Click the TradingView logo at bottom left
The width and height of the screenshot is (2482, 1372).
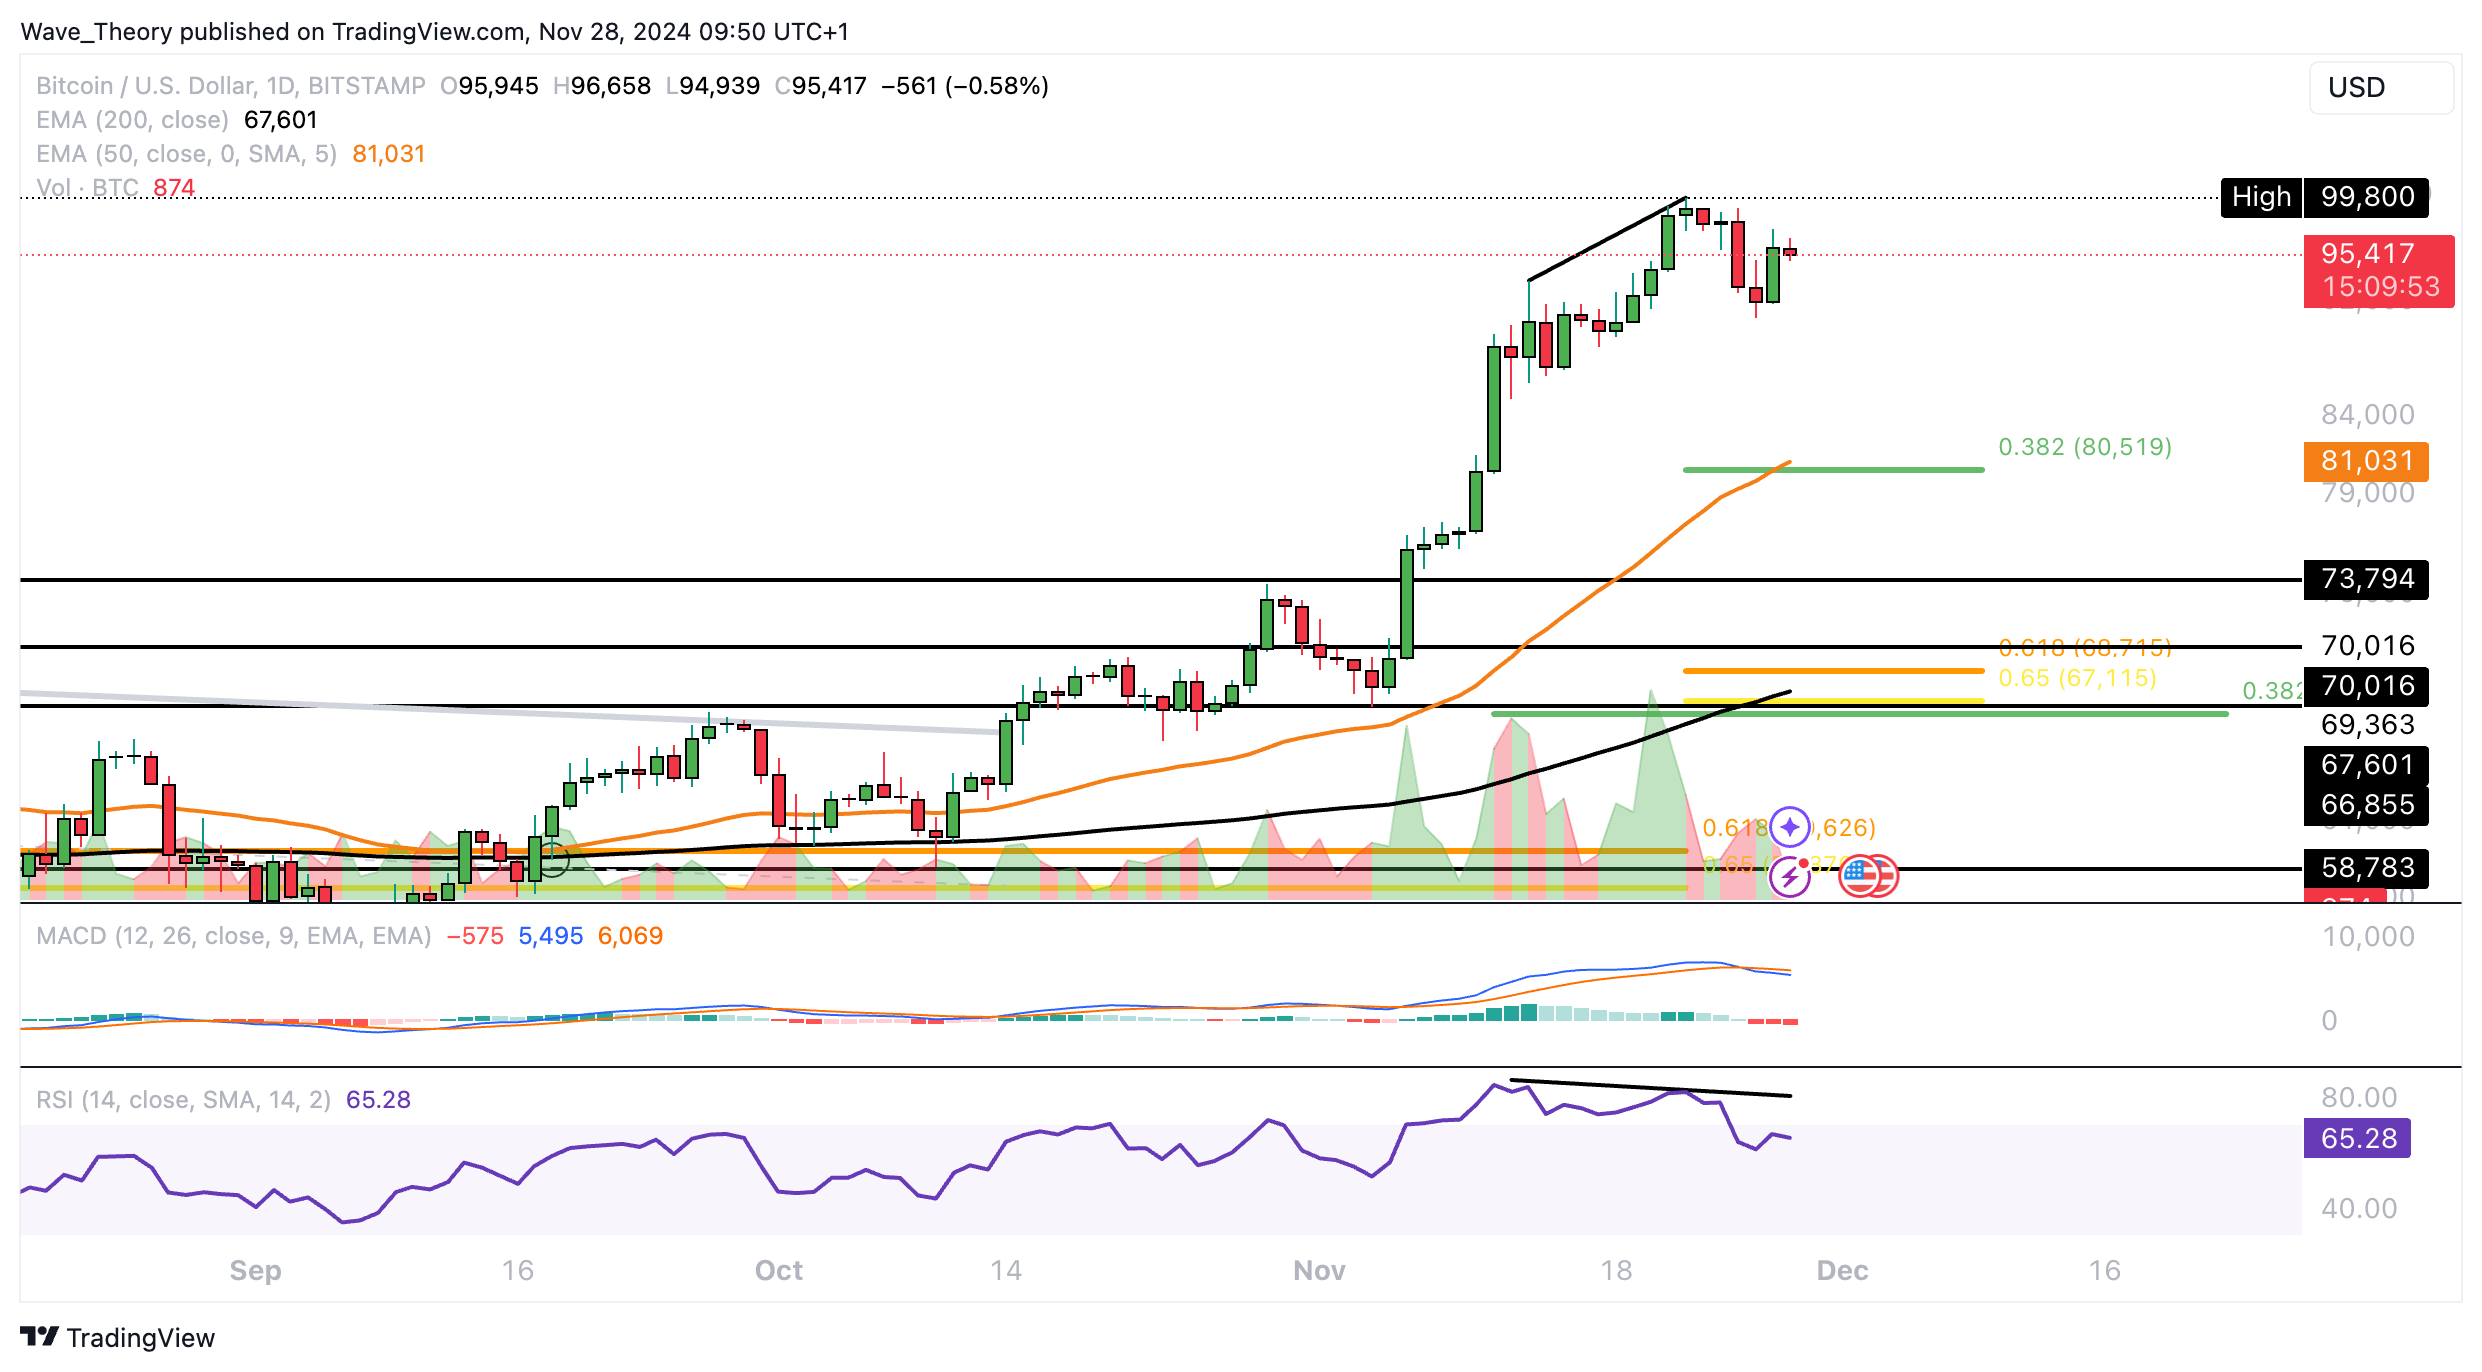tap(117, 1337)
